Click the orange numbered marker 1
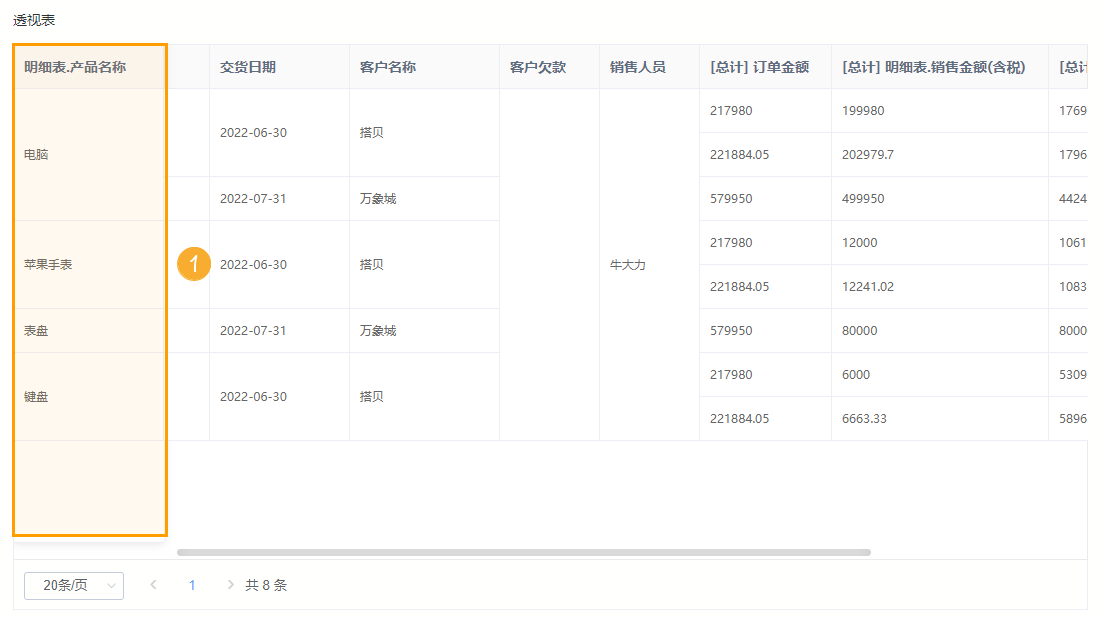This screenshot has height=617, width=1101. (194, 264)
